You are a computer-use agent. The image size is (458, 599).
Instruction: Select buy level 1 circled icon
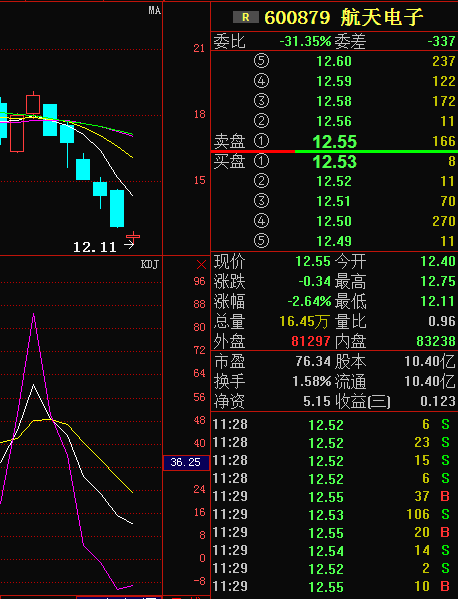click(x=261, y=161)
